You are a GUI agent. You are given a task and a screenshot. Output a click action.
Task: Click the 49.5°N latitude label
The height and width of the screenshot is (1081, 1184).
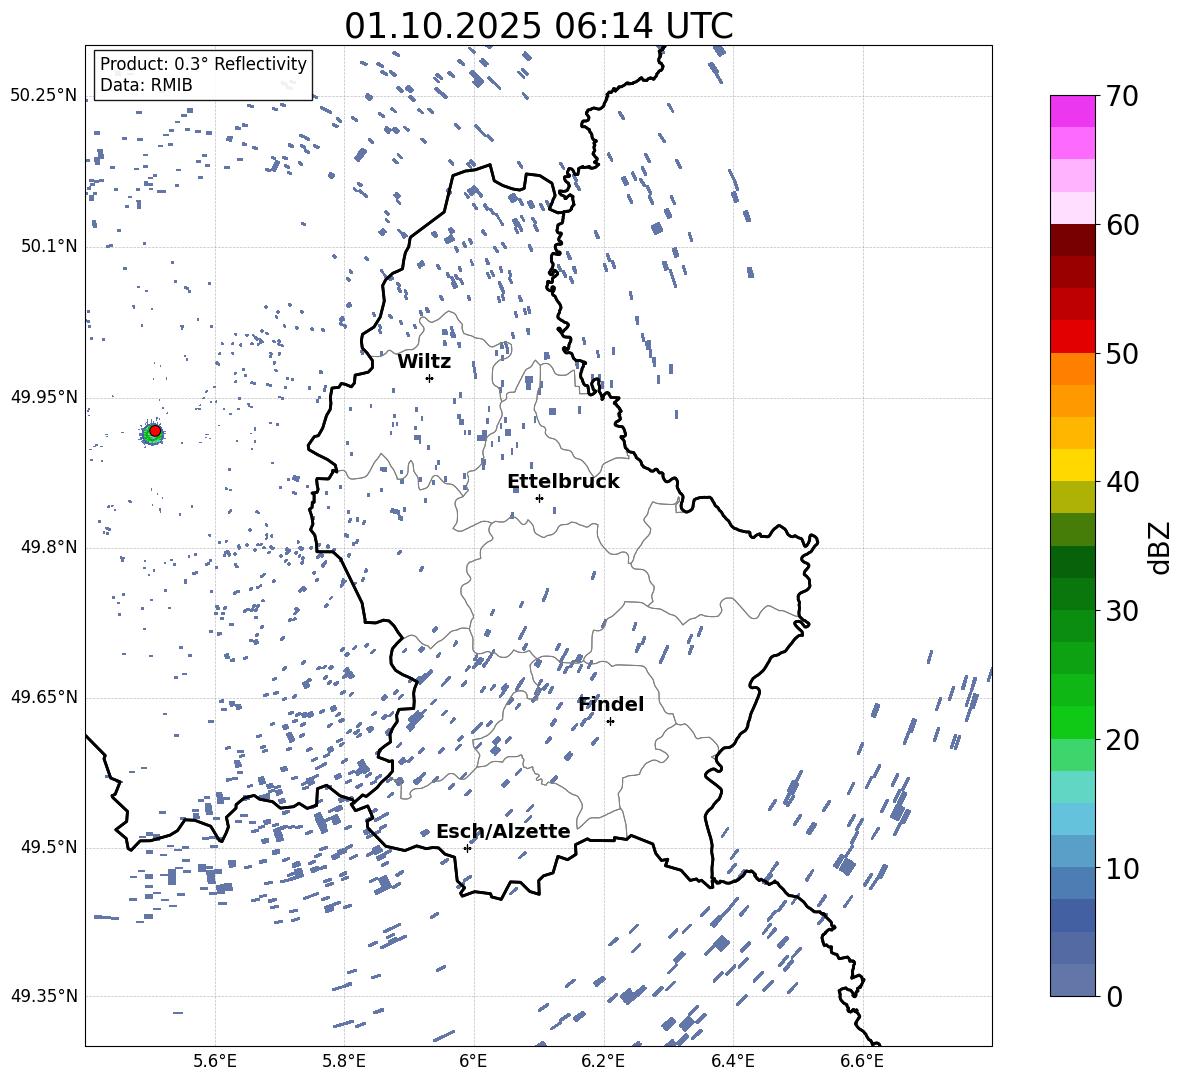(x=49, y=847)
